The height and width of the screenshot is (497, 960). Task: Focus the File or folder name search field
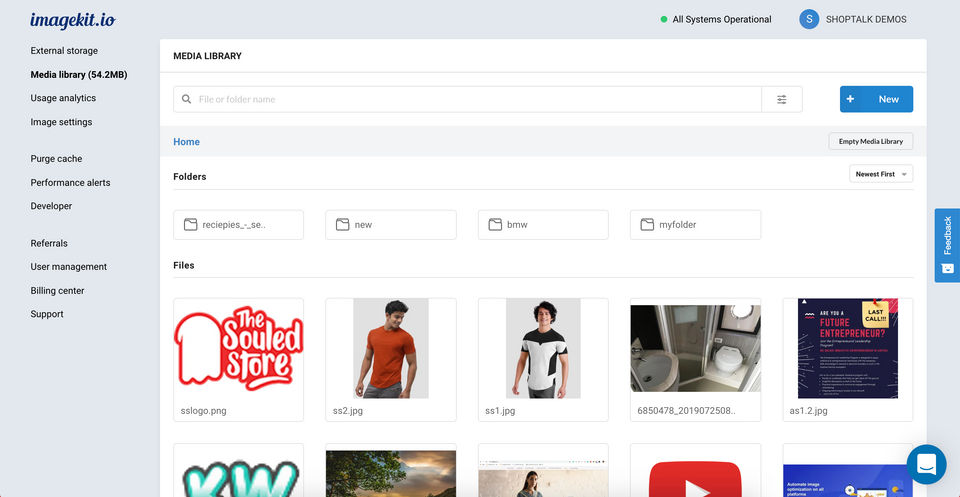(x=467, y=99)
